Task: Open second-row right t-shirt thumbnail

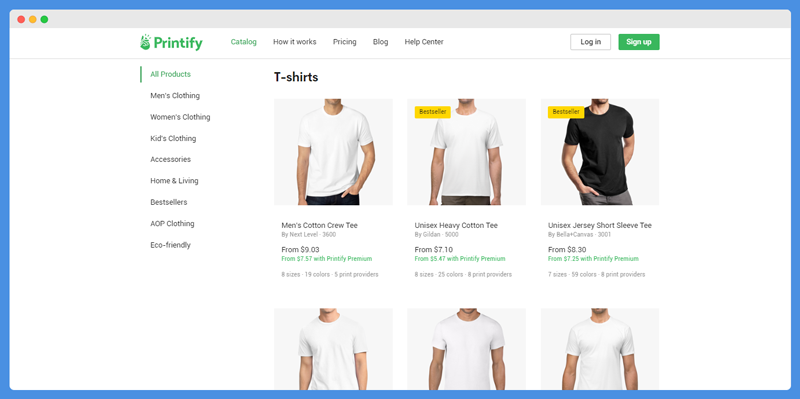Action: (600, 349)
